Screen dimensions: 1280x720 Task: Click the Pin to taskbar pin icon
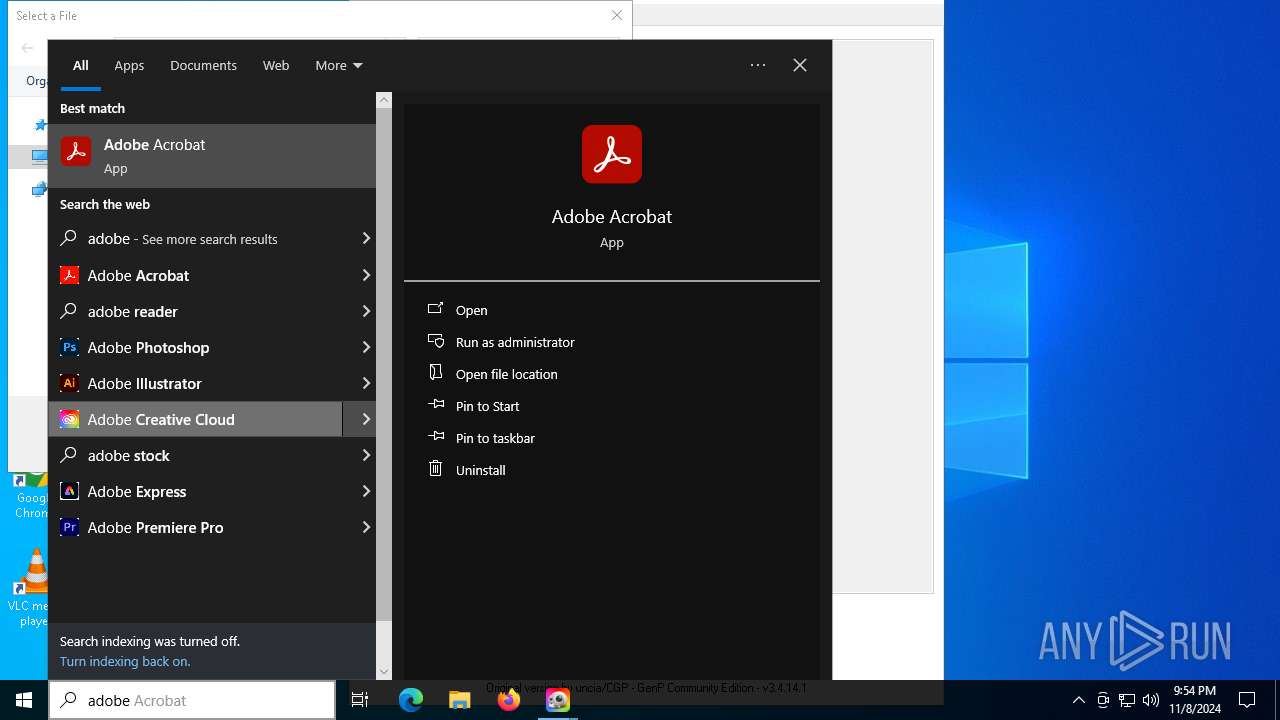pyautogui.click(x=436, y=437)
